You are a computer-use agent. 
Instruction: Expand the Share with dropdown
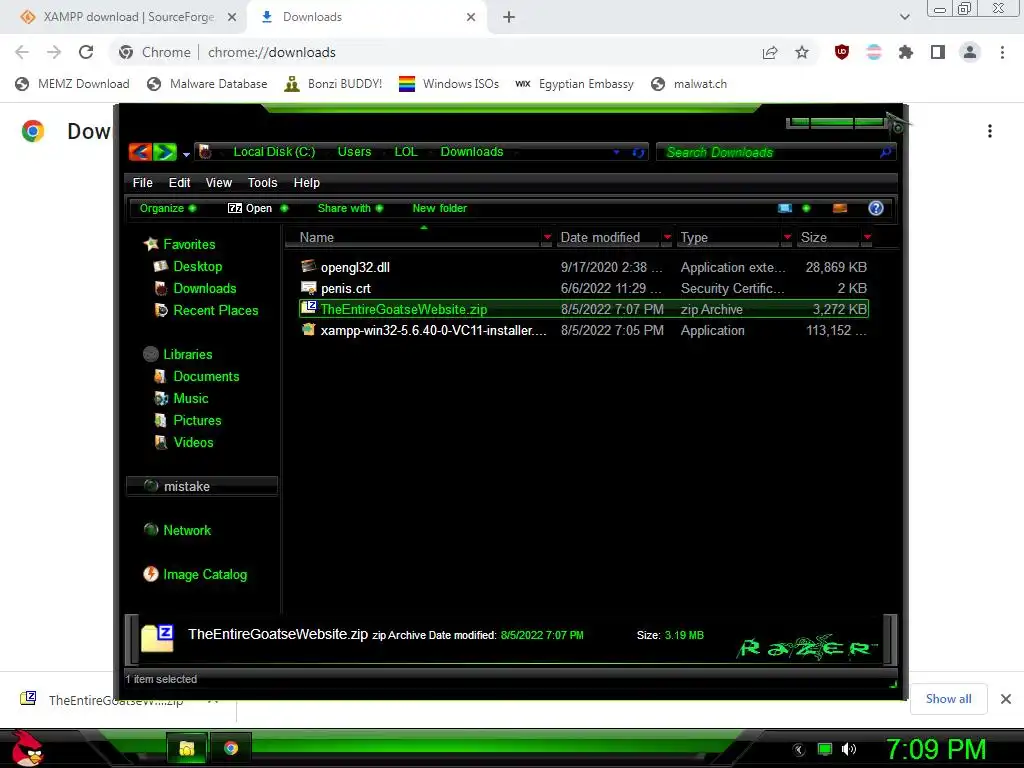tap(350, 208)
